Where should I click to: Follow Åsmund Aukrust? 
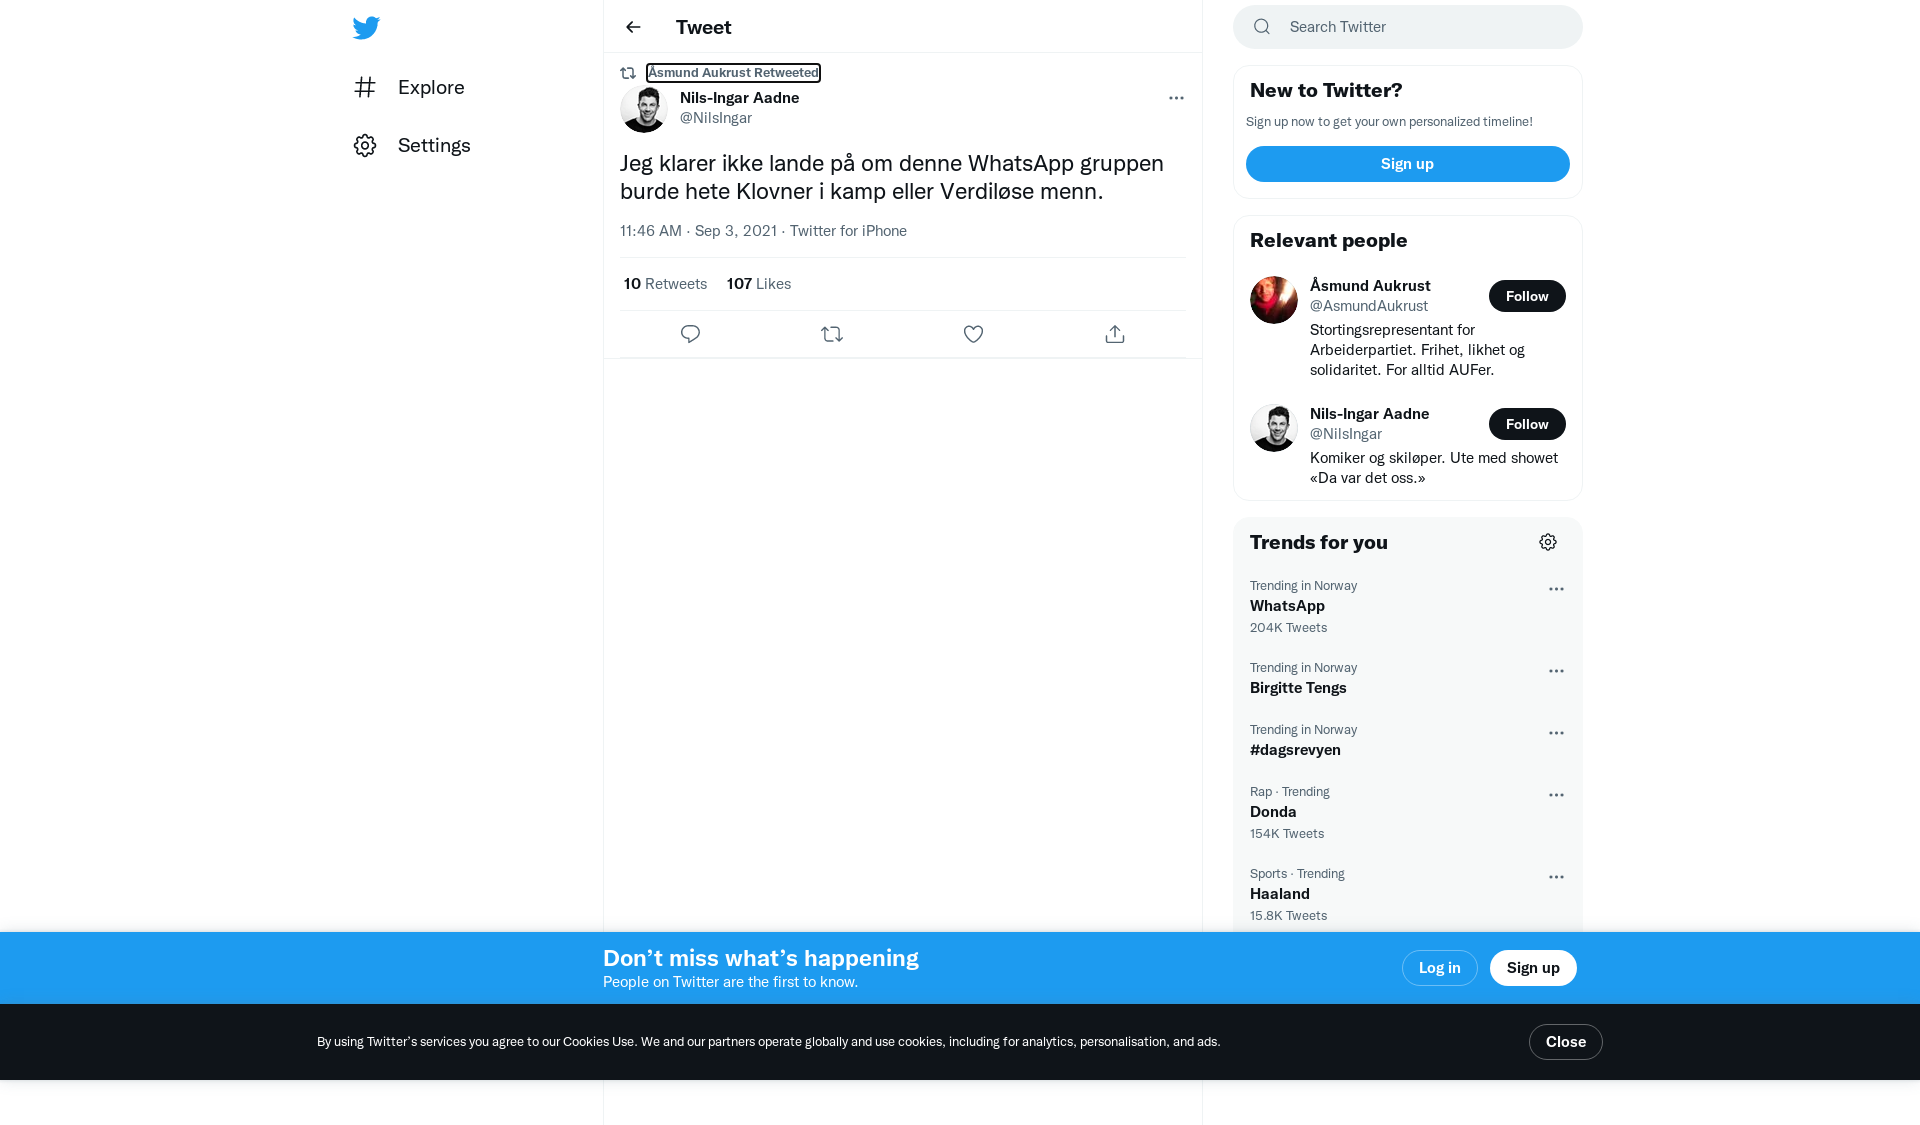tap(1527, 296)
